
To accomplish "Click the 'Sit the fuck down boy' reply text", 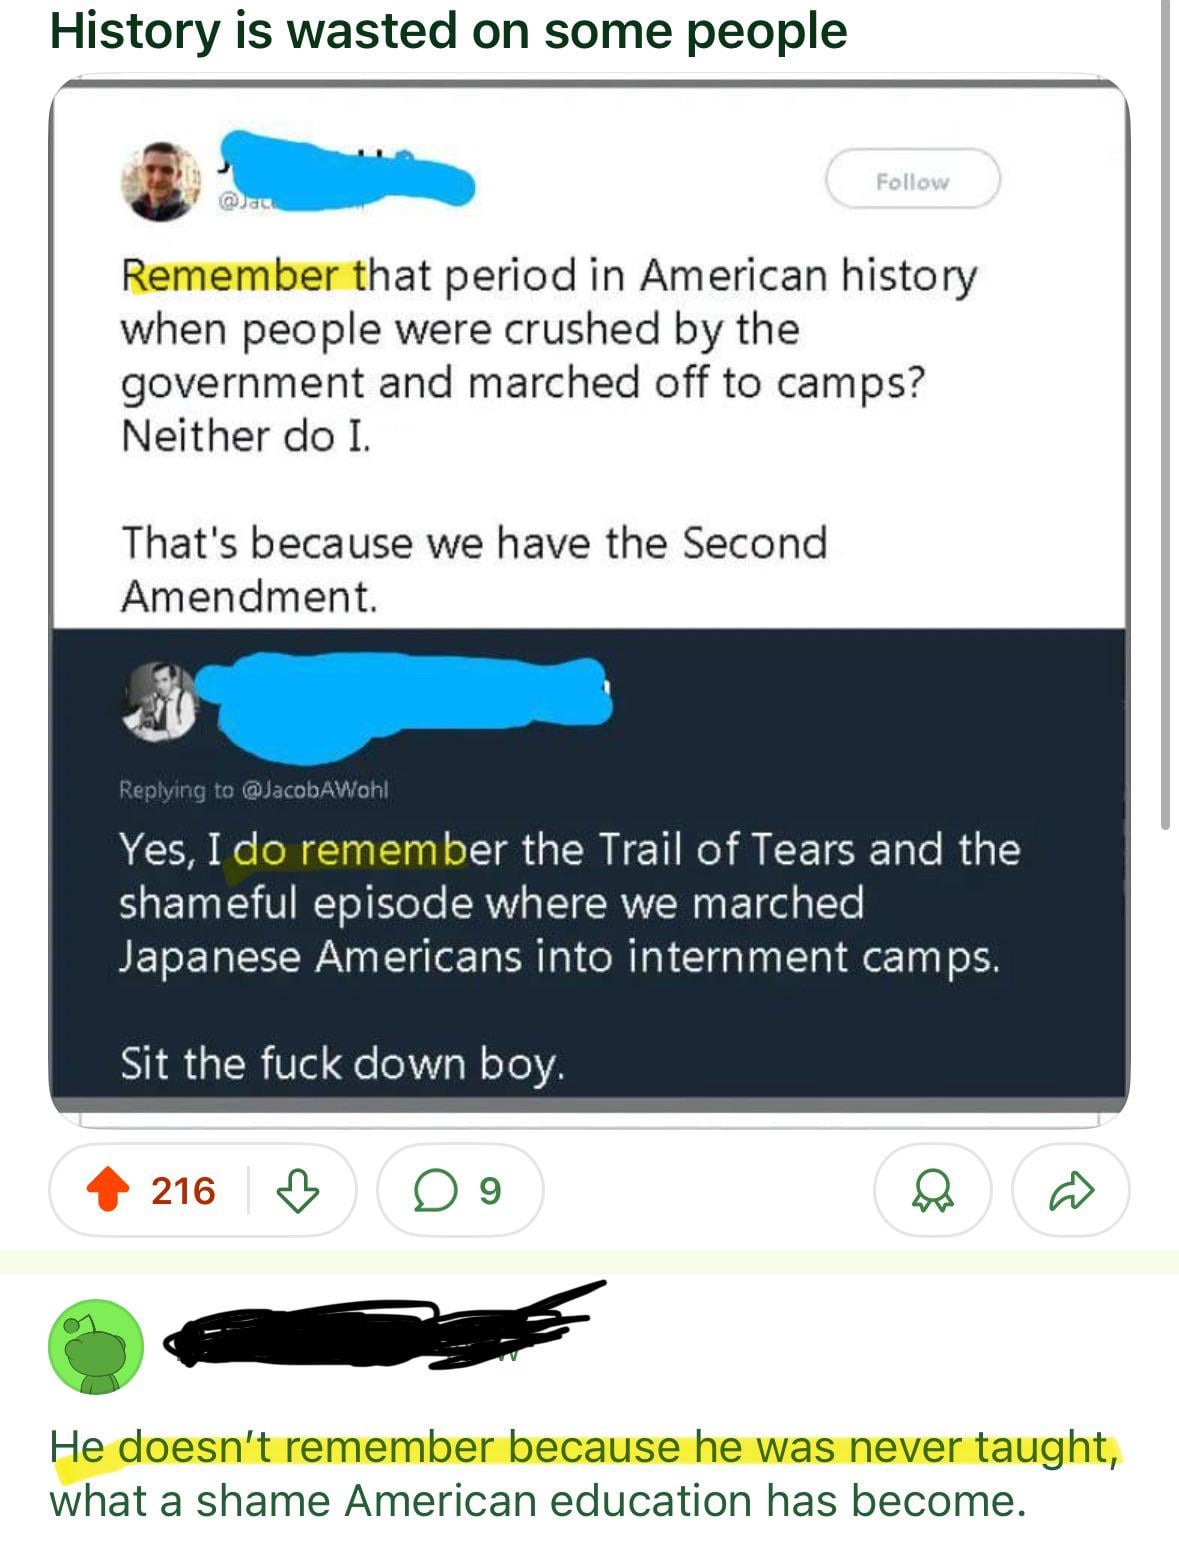I will point(343,1063).
